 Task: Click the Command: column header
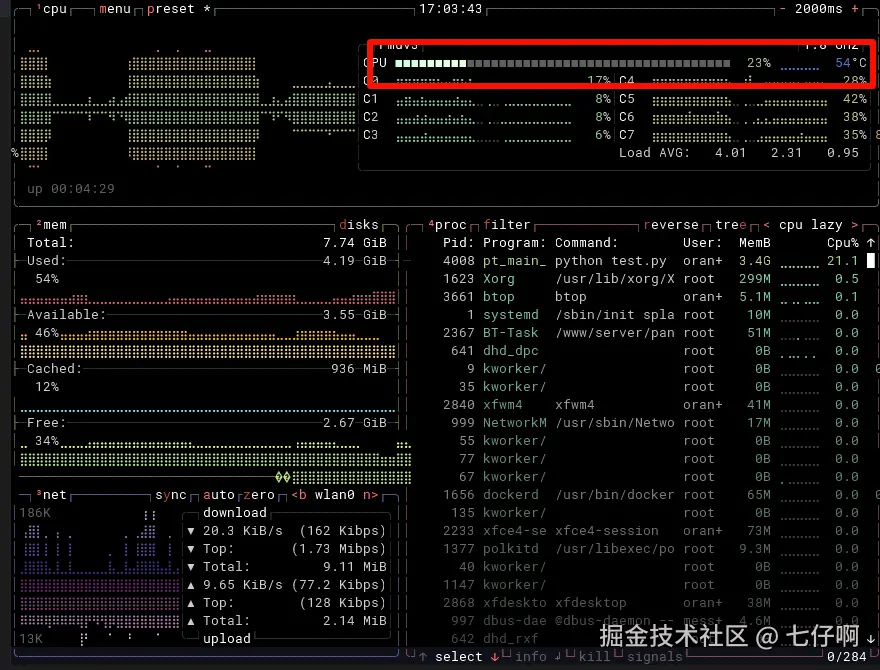pyautogui.click(x=586, y=243)
